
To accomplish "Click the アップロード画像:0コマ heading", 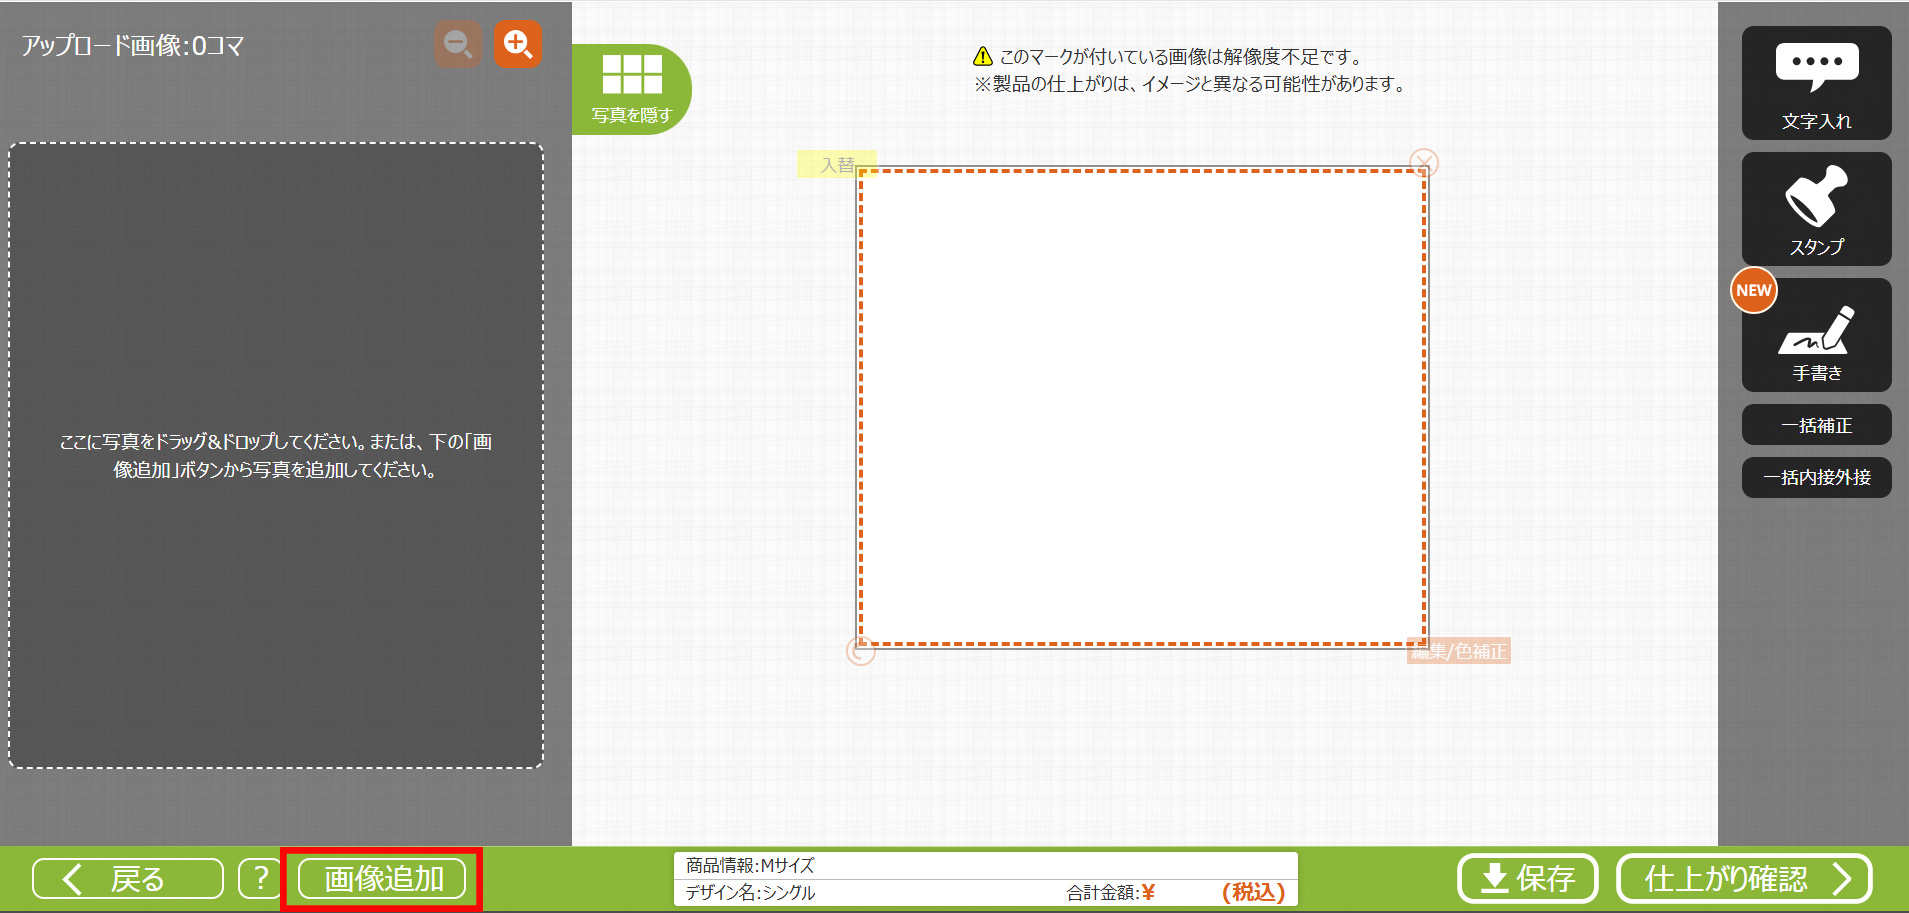I will click(133, 46).
